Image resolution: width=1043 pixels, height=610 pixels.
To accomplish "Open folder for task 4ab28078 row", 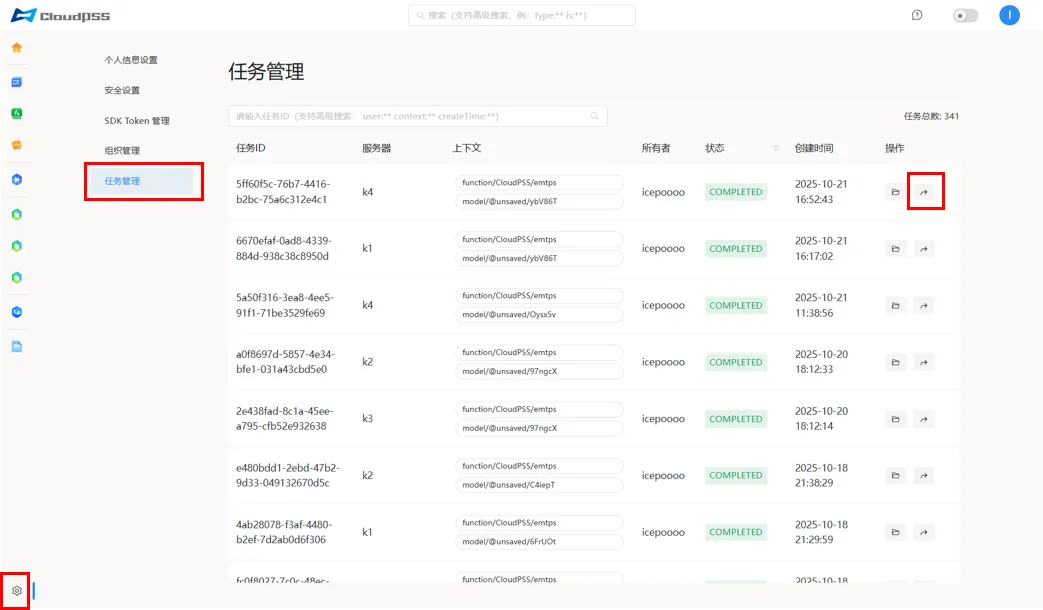I will [896, 532].
